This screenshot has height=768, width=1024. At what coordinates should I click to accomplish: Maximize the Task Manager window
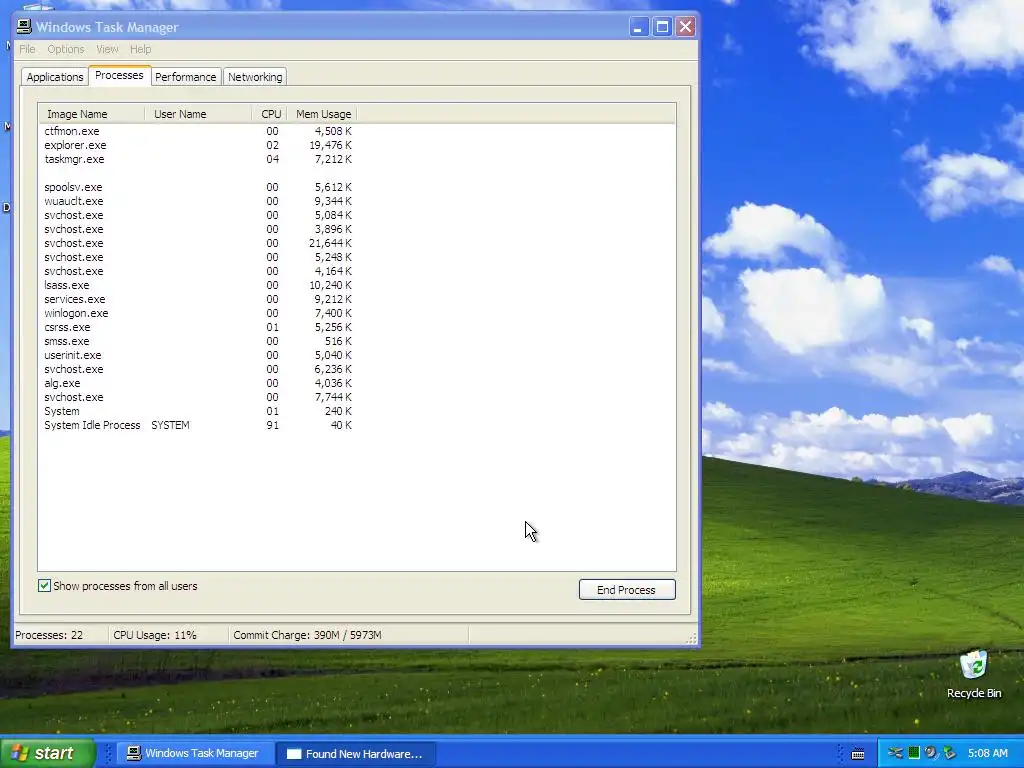pos(662,27)
